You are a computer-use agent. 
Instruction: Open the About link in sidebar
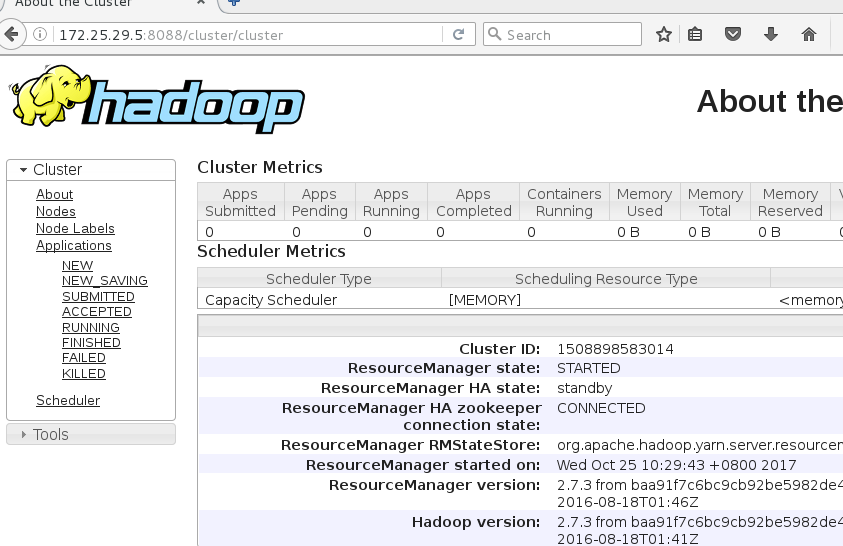pos(54,195)
